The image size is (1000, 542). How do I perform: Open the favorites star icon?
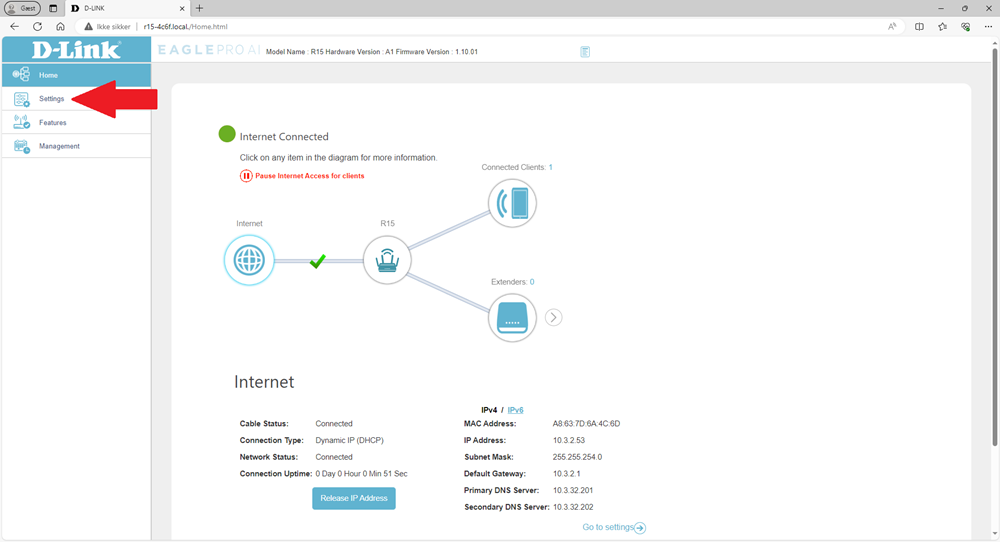click(943, 27)
